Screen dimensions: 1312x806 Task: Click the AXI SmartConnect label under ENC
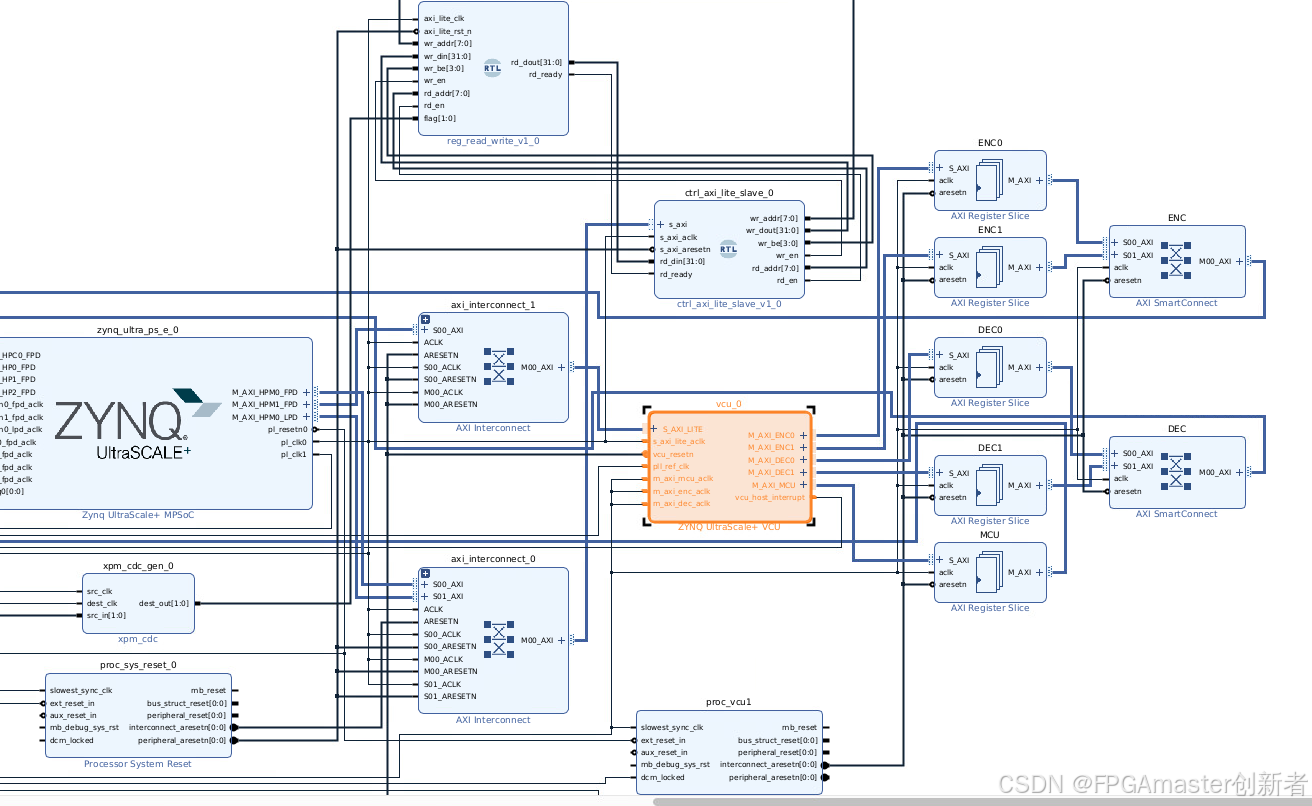click(1177, 302)
